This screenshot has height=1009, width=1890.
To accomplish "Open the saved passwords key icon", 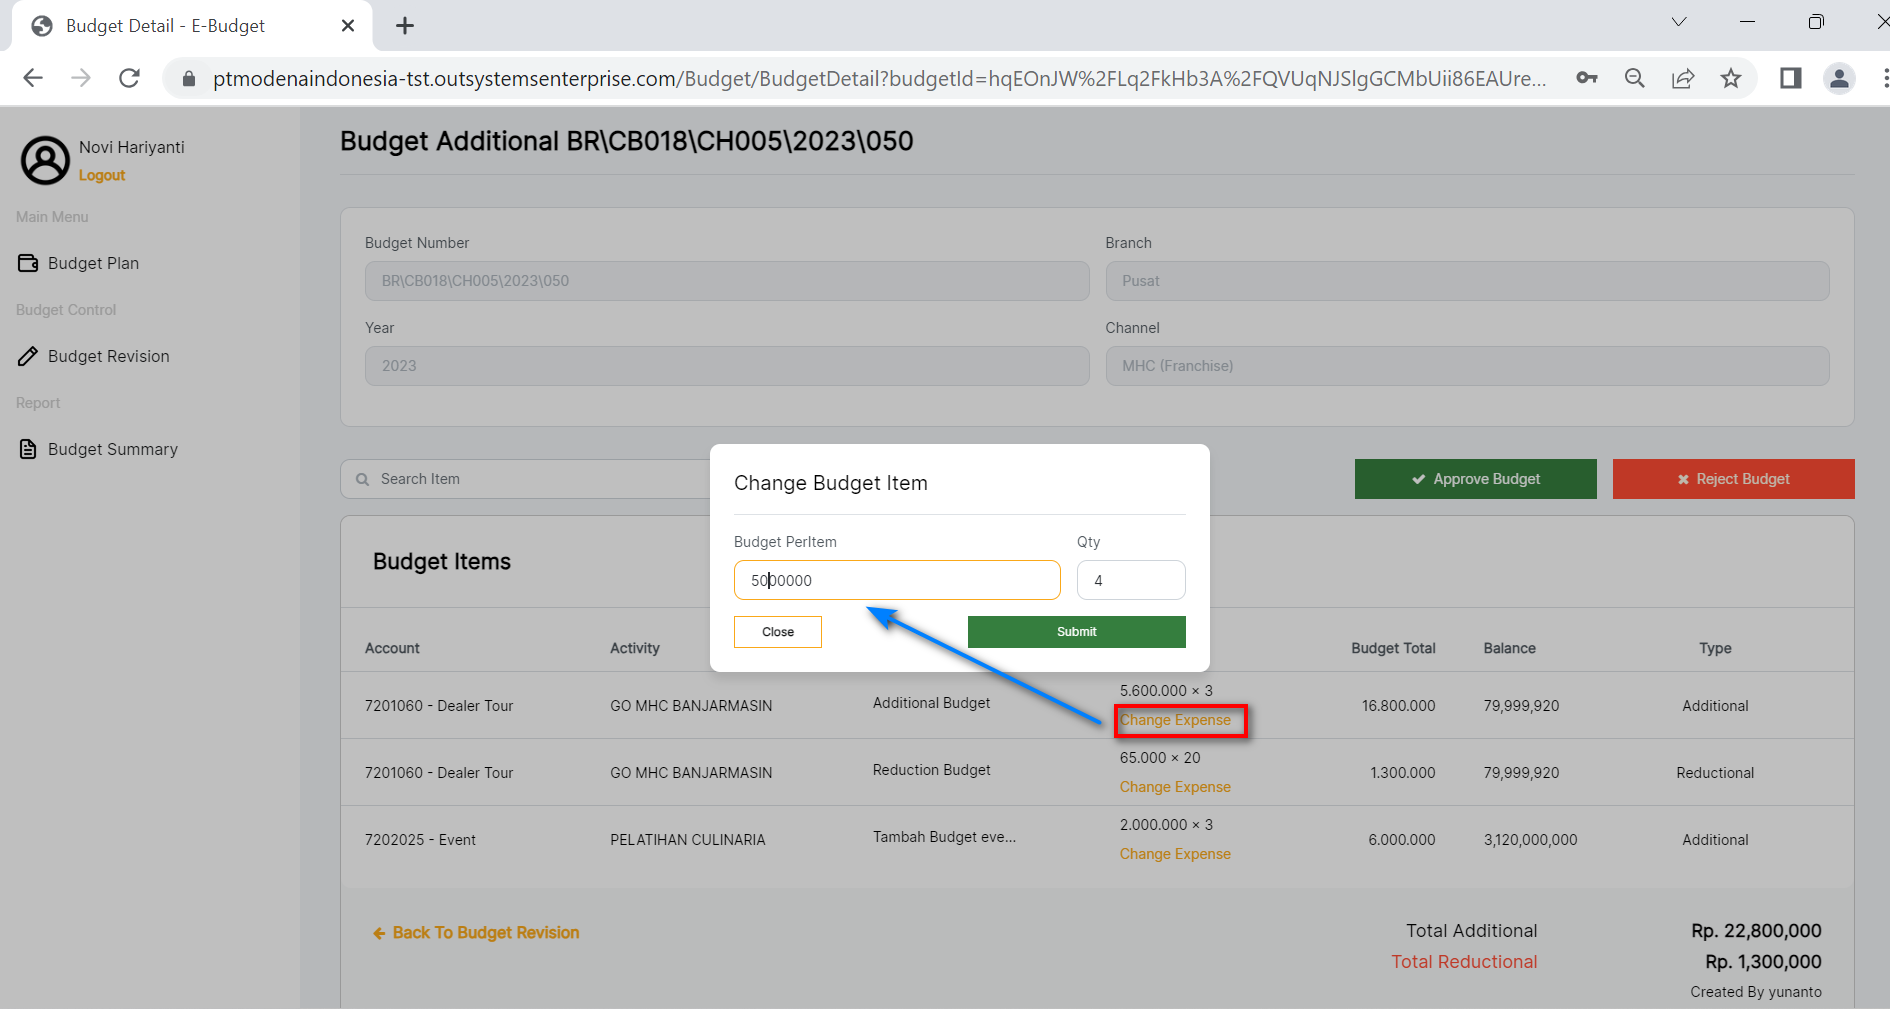I will click(1587, 78).
